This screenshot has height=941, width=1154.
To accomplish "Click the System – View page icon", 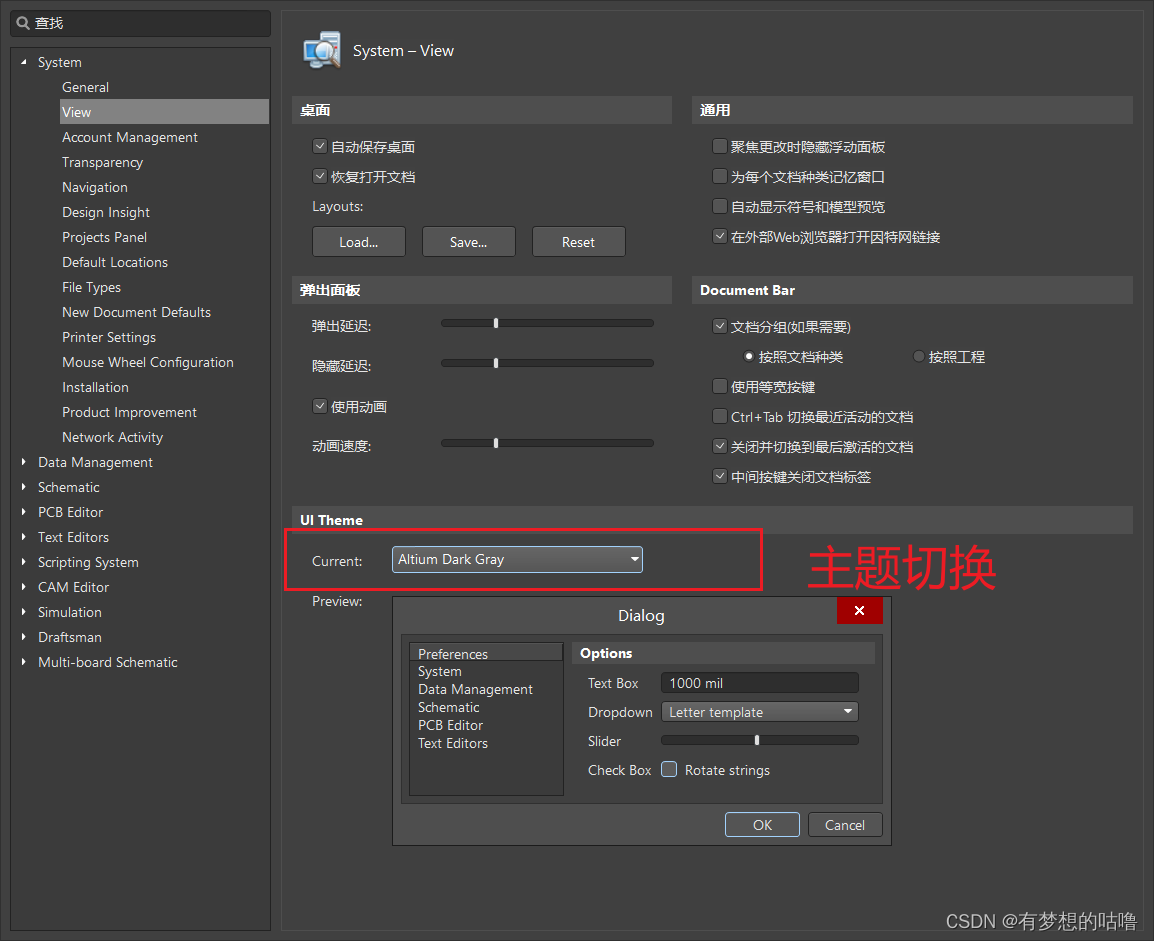I will click(322, 50).
